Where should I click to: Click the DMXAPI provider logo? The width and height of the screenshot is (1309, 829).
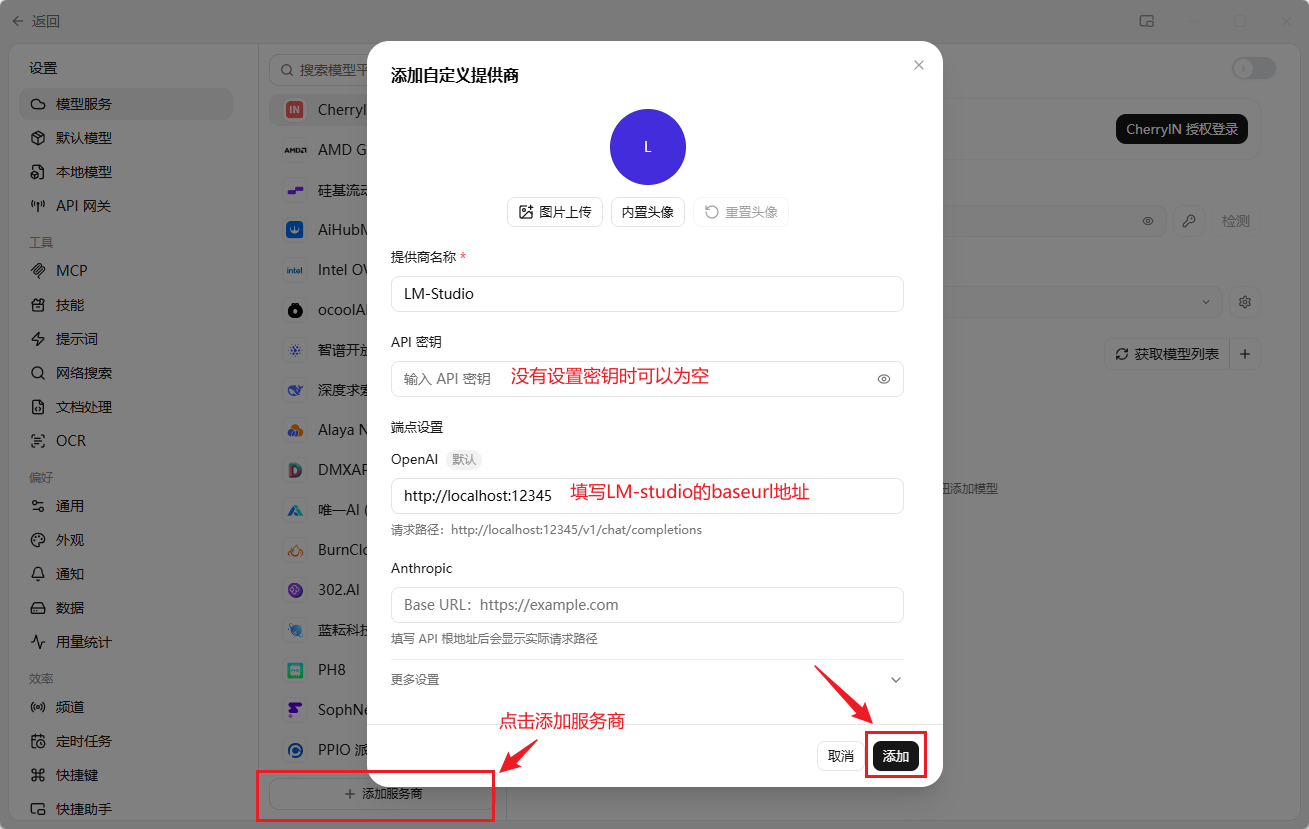(x=294, y=470)
